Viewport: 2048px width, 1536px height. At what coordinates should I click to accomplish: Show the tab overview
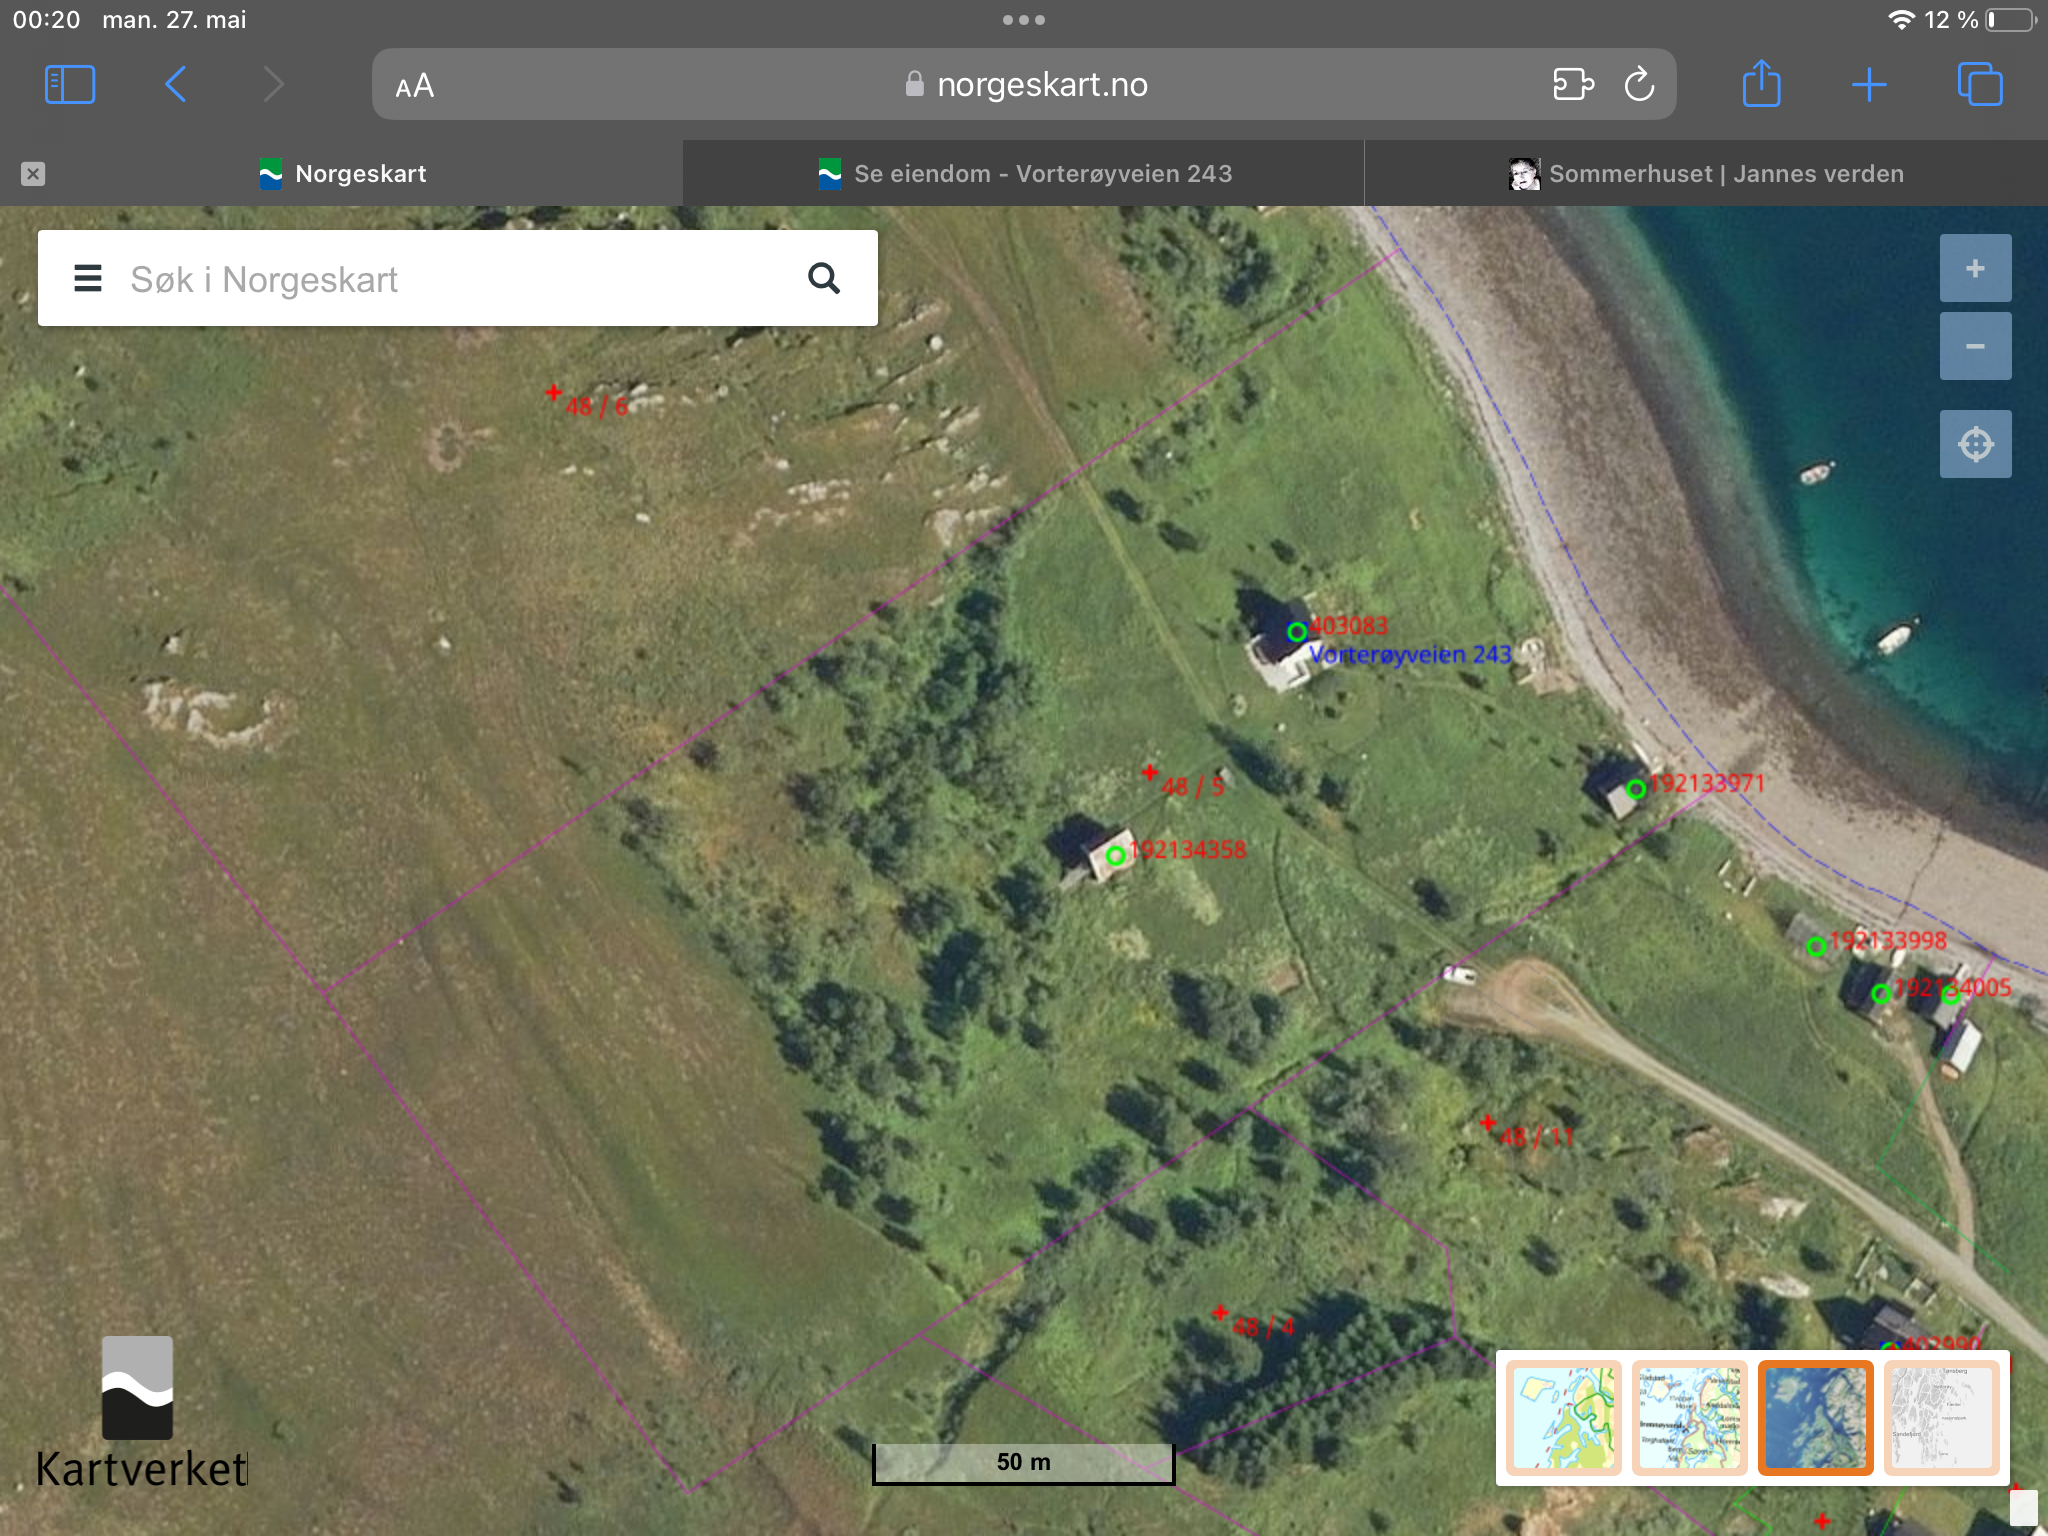(1979, 85)
